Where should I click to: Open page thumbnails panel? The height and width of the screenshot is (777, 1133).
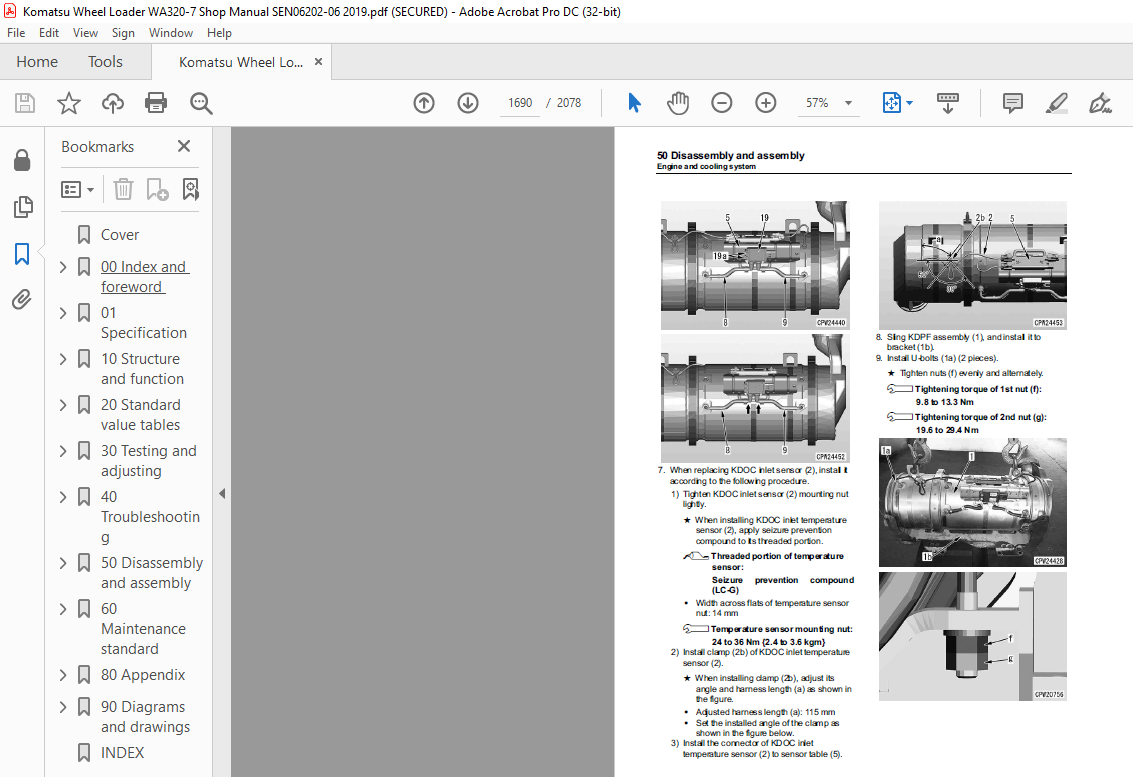(22, 207)
